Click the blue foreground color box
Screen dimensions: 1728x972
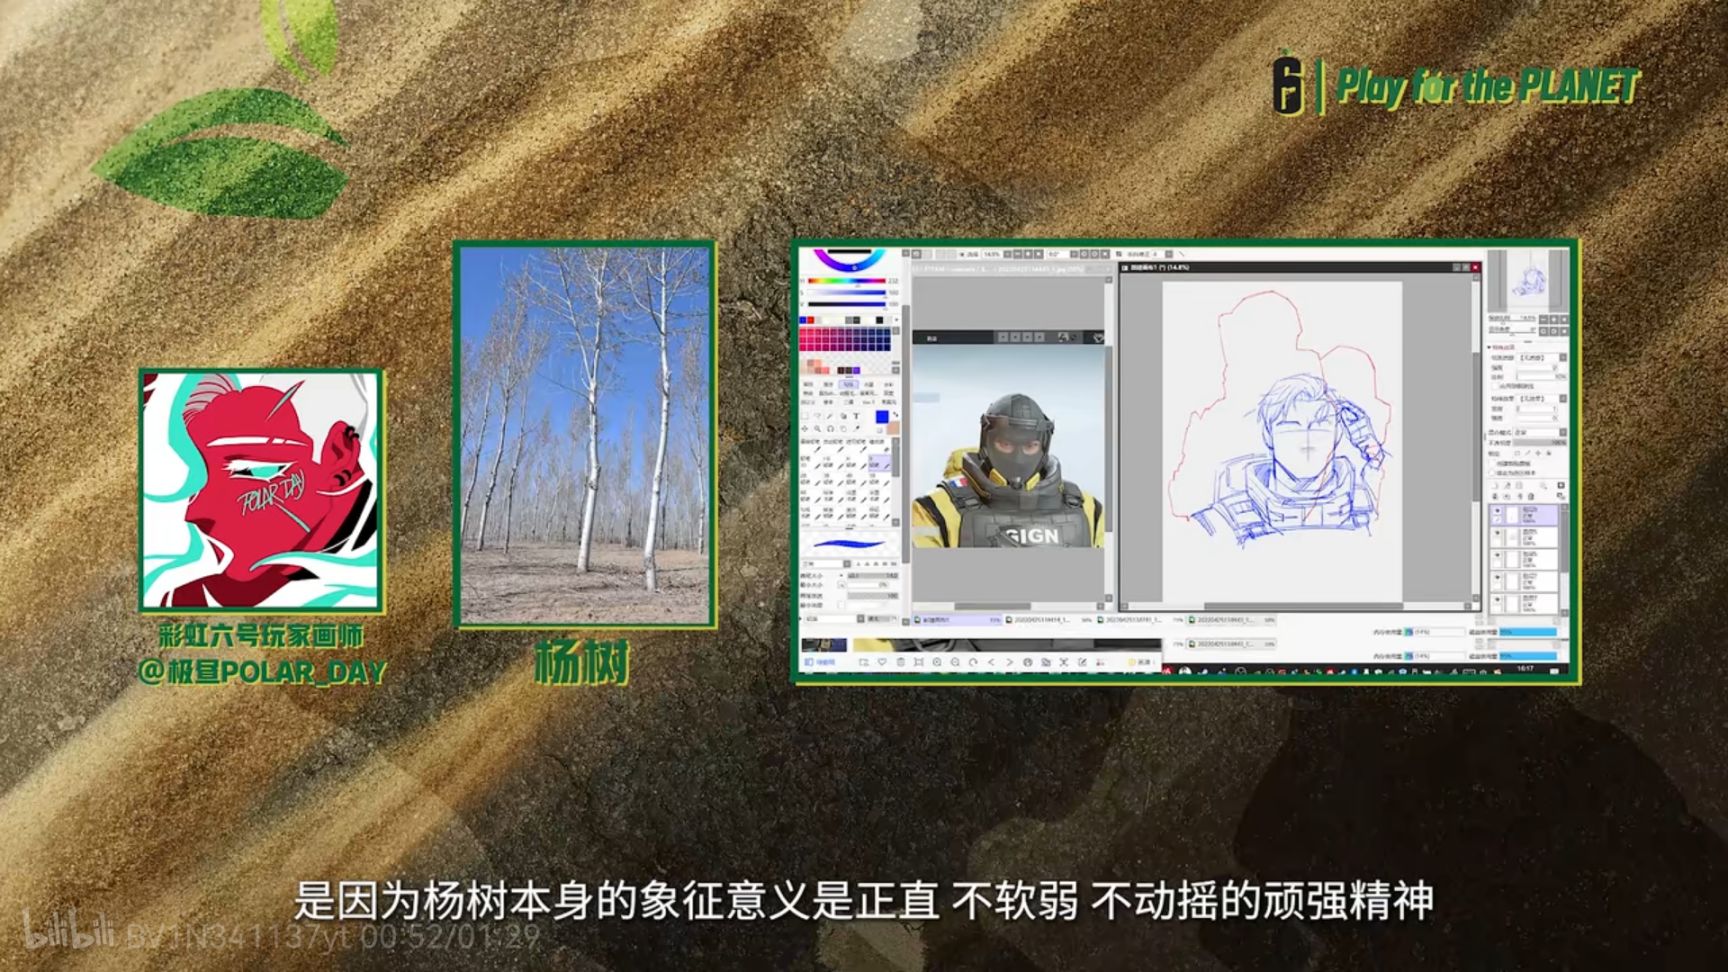click(x=882, y=417)
